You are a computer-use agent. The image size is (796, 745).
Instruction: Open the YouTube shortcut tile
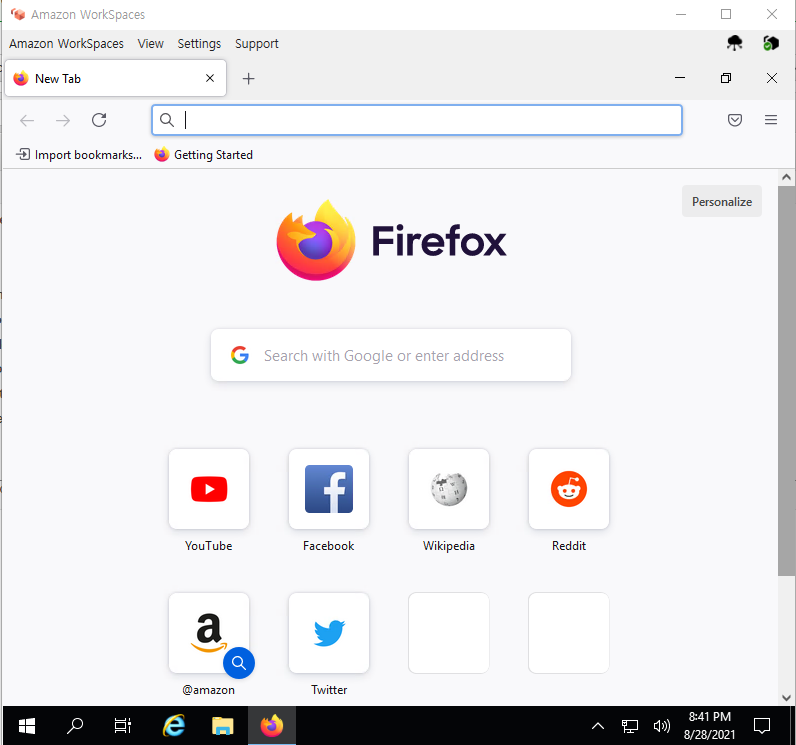(x=209, y=489)
